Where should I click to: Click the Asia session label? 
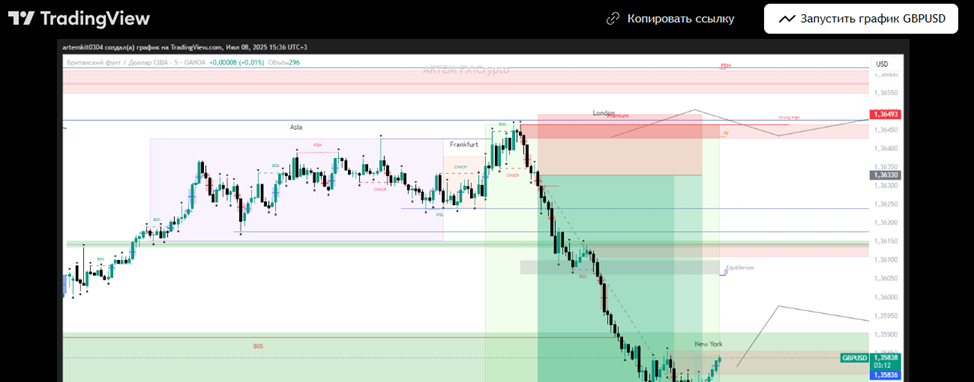point(296,127)
